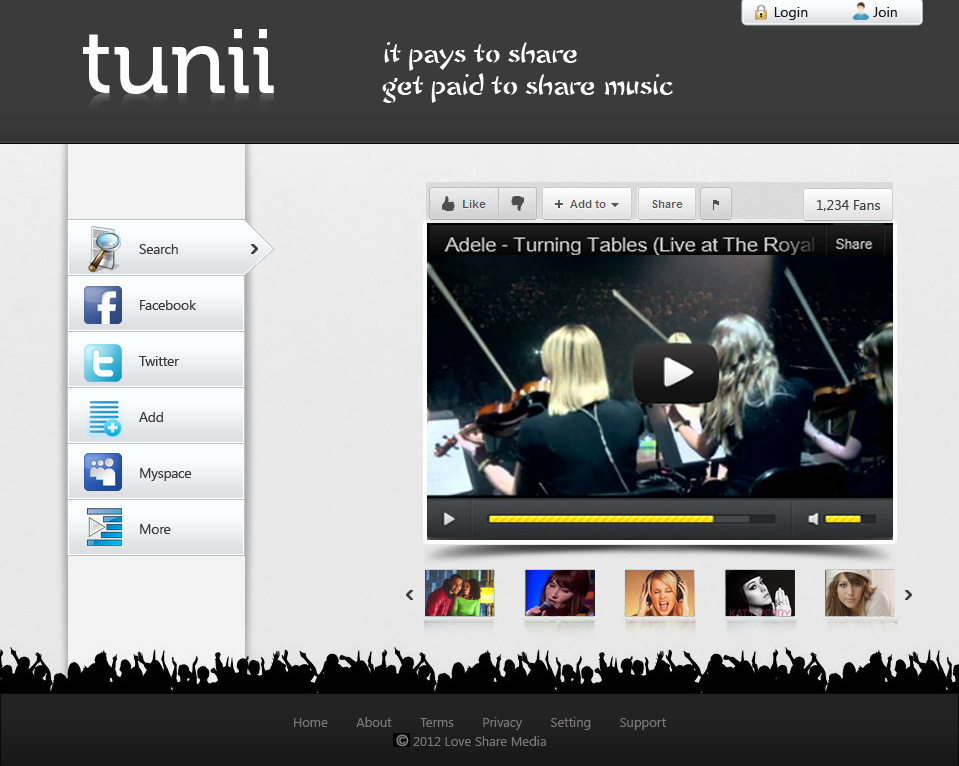Click the Facebook logo icon

point(103,305)
